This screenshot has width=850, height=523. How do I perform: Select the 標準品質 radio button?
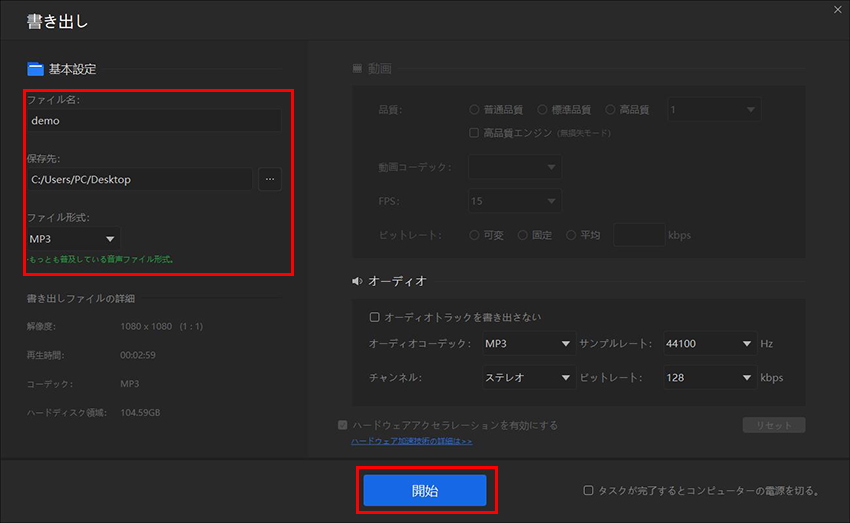pos(542,109)
